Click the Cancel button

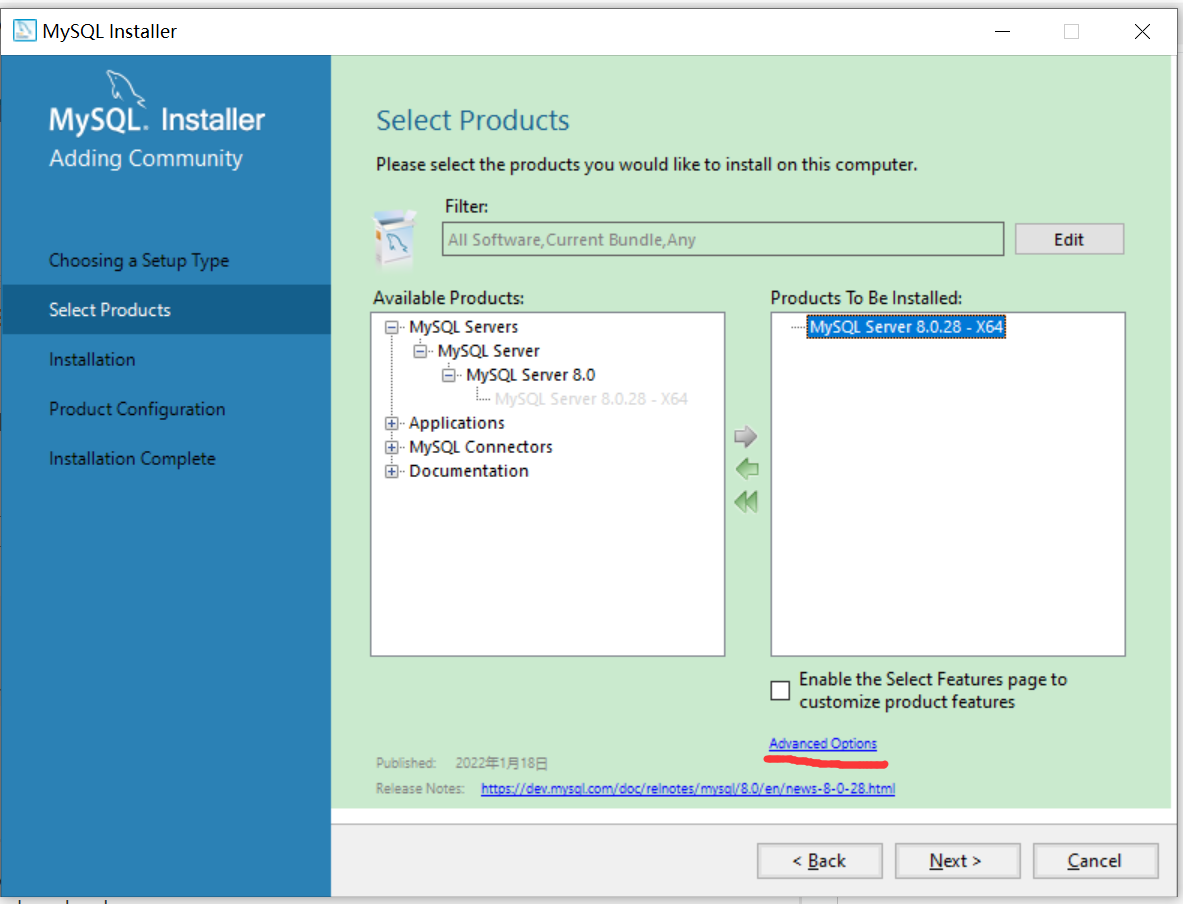pos(1095,861)
